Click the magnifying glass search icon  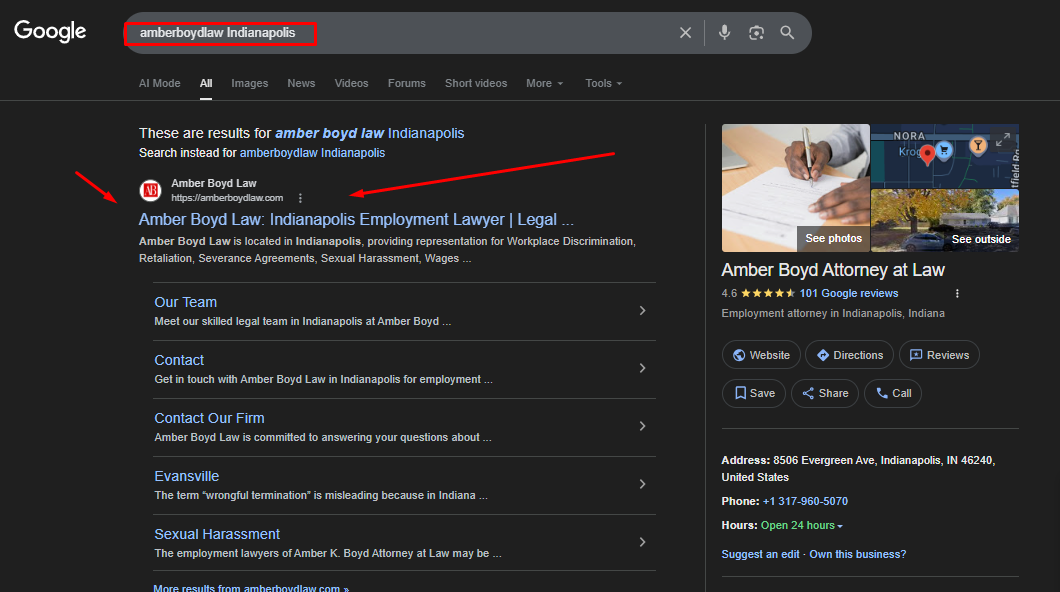[788, 33]
